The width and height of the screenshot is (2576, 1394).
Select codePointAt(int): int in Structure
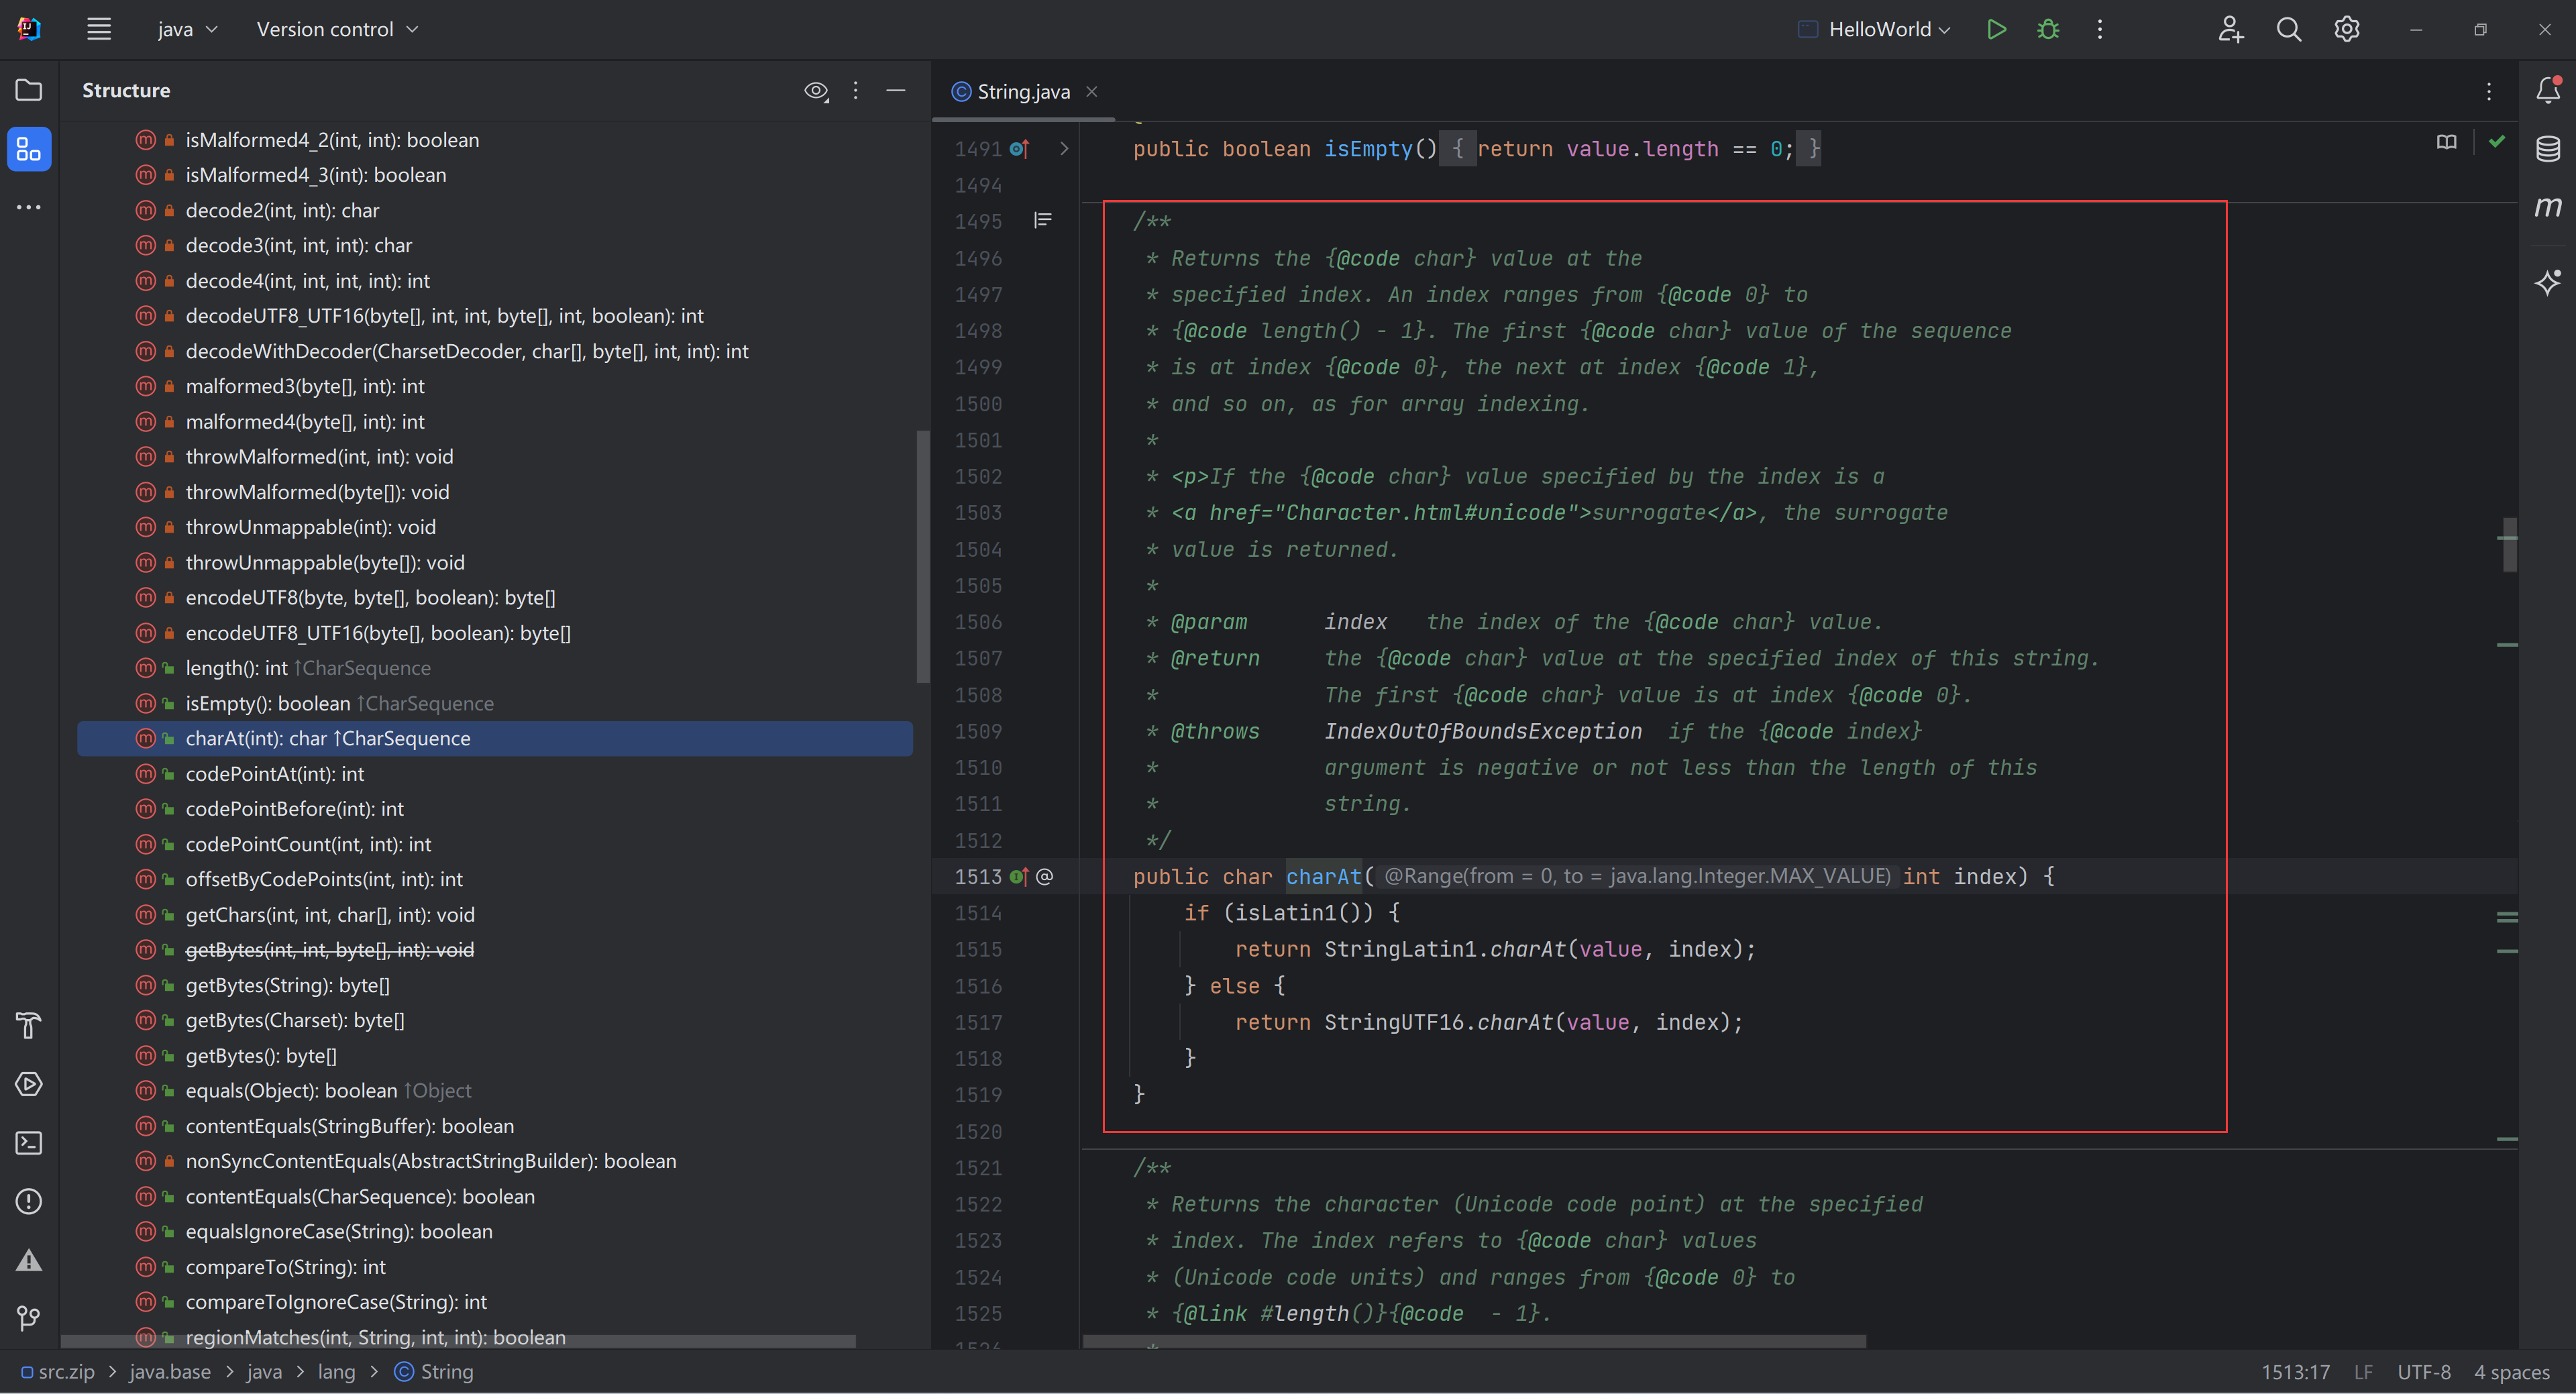(x=274, y=774)
